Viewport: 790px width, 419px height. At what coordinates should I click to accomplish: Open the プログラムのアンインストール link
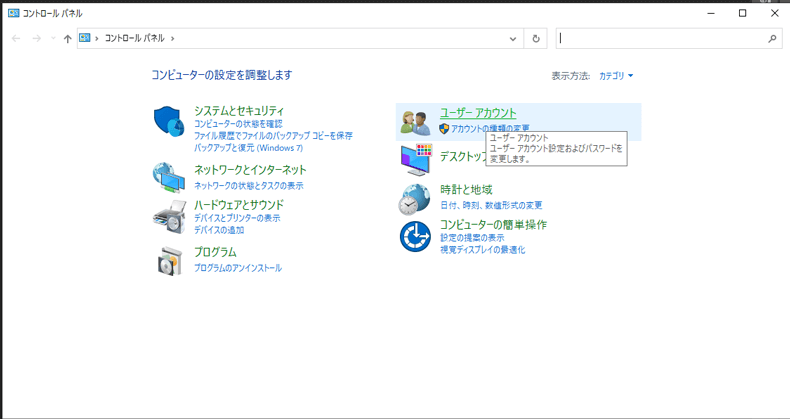(238, 268)
